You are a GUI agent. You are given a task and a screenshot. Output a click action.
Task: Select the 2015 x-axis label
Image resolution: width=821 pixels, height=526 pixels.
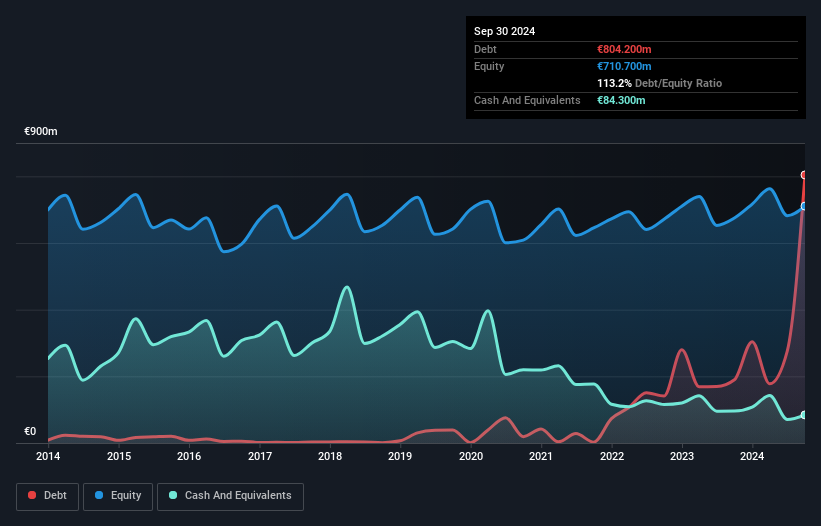click(119, 456)
